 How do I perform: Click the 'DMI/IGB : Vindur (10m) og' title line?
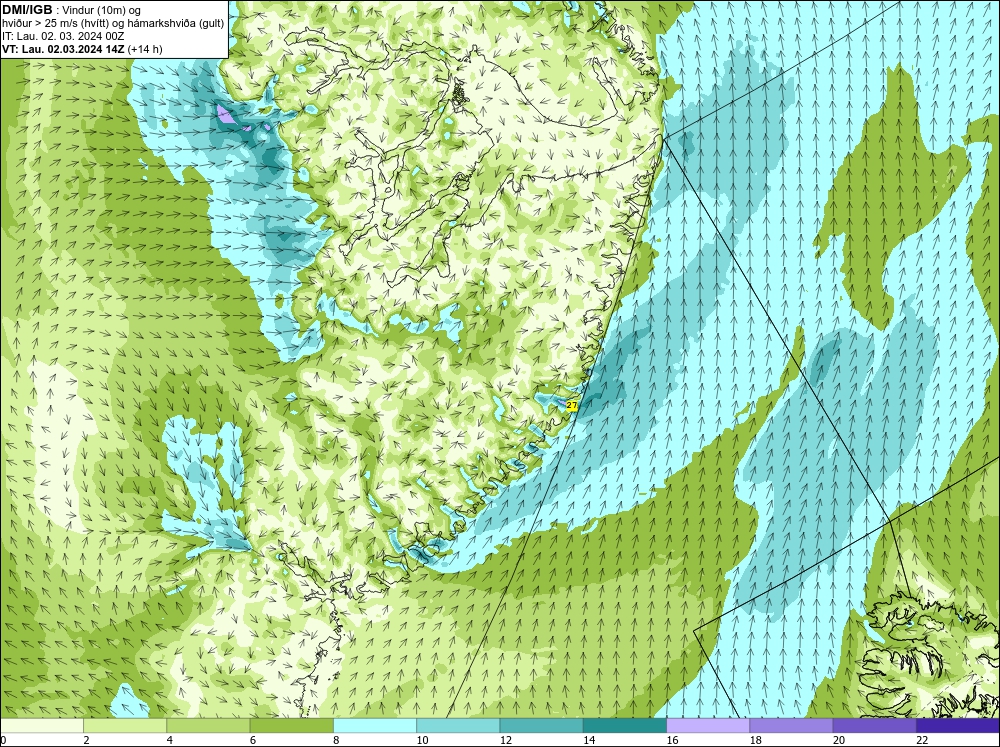point(72,10)
